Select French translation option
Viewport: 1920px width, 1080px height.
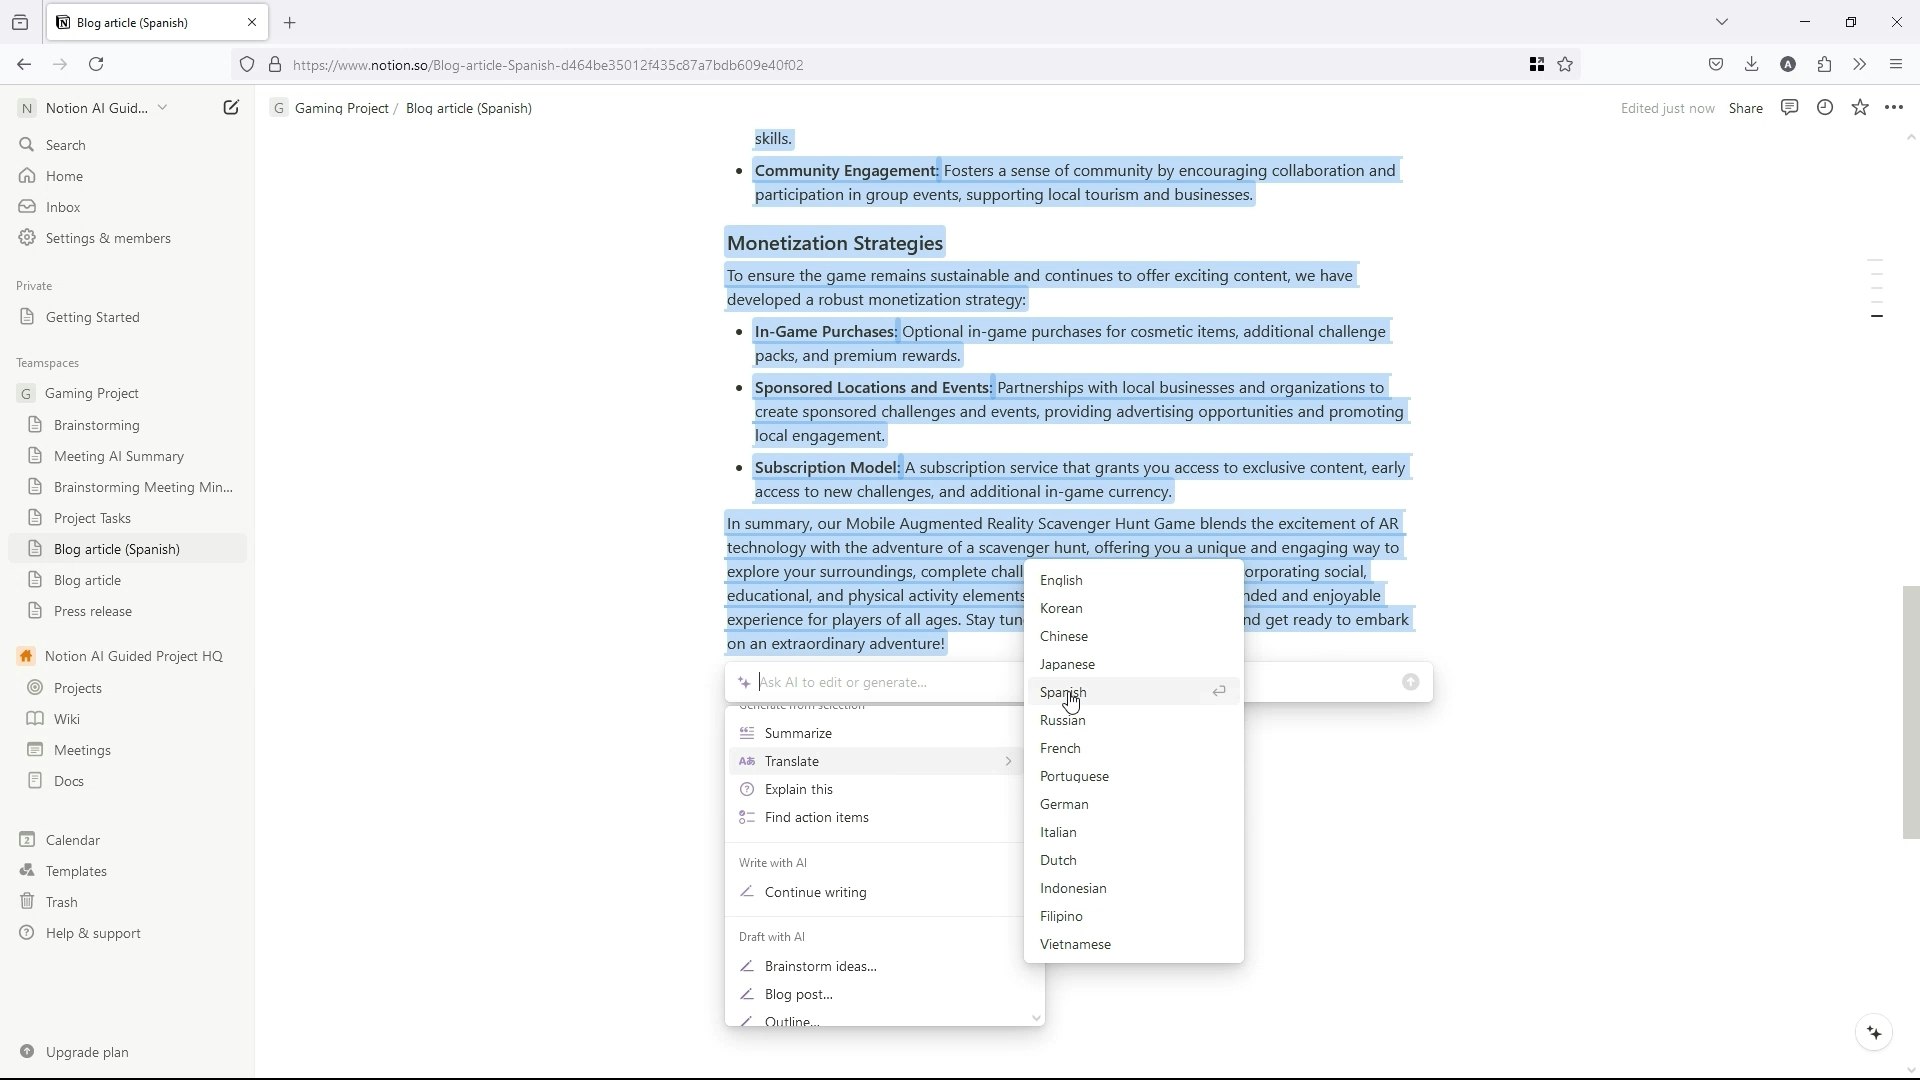click(1060, 748)
